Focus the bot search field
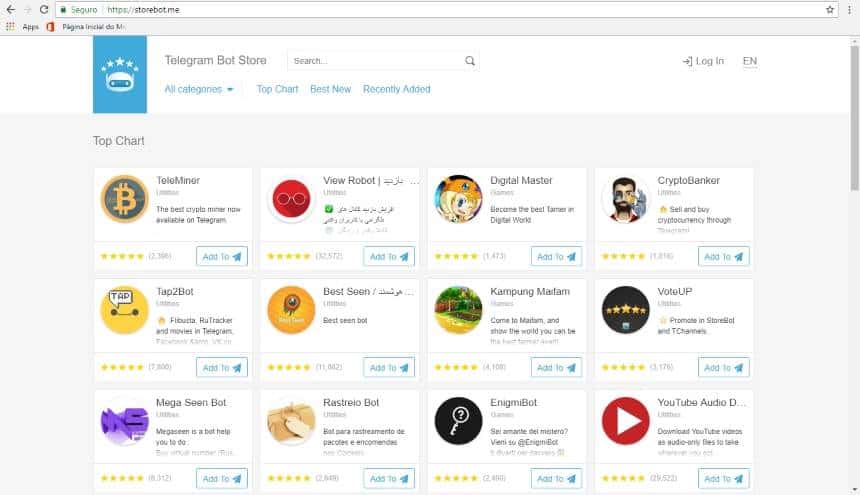 coord(375,61)
